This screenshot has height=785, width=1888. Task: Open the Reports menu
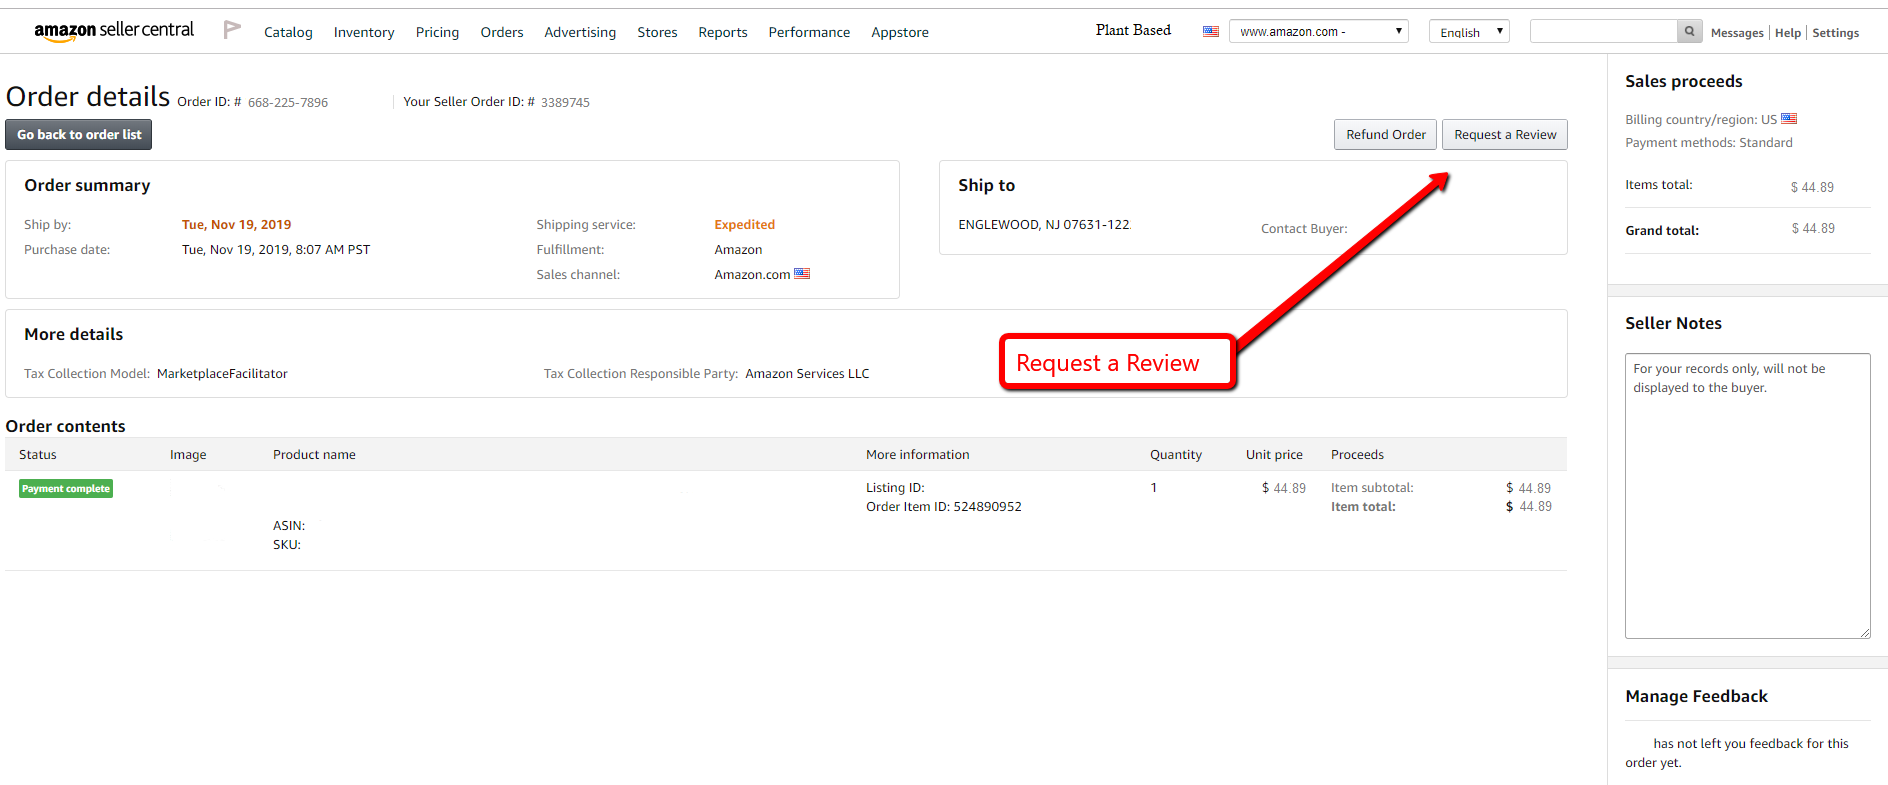point(723,32)
